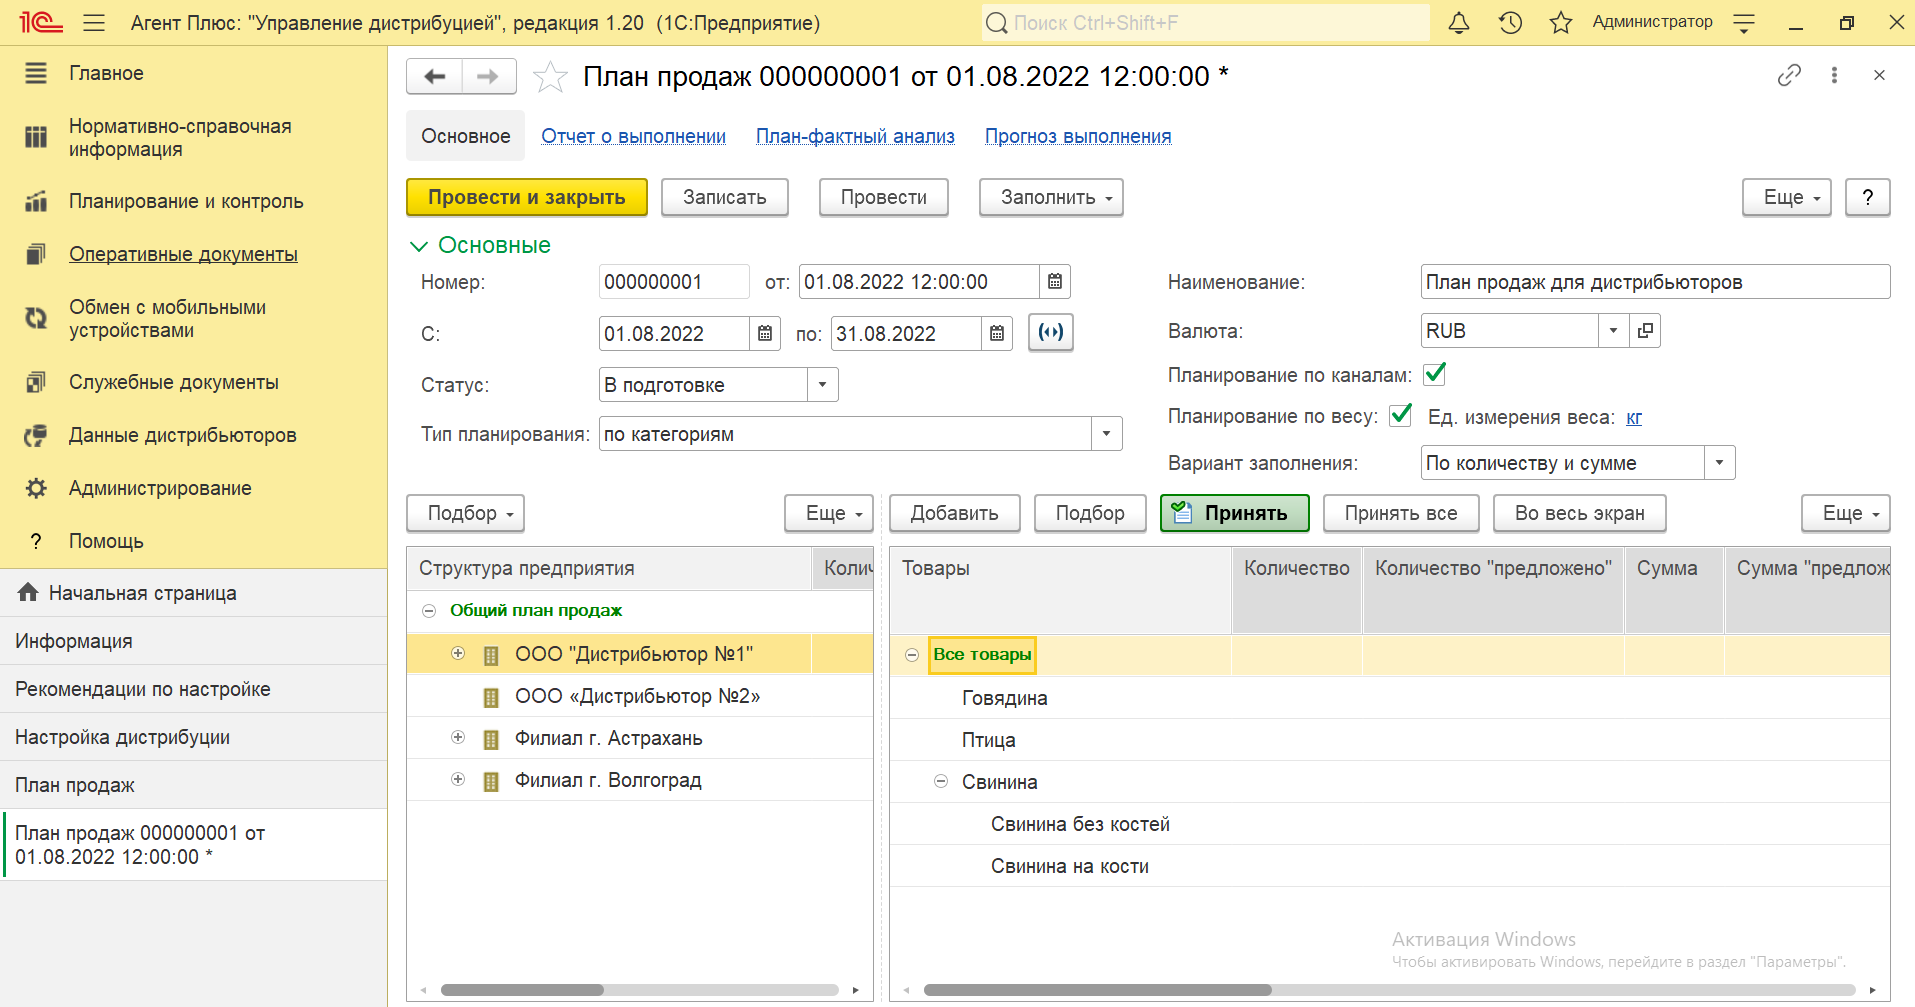Expand the Вариант заполнения dropdown

coord(1719,463)
